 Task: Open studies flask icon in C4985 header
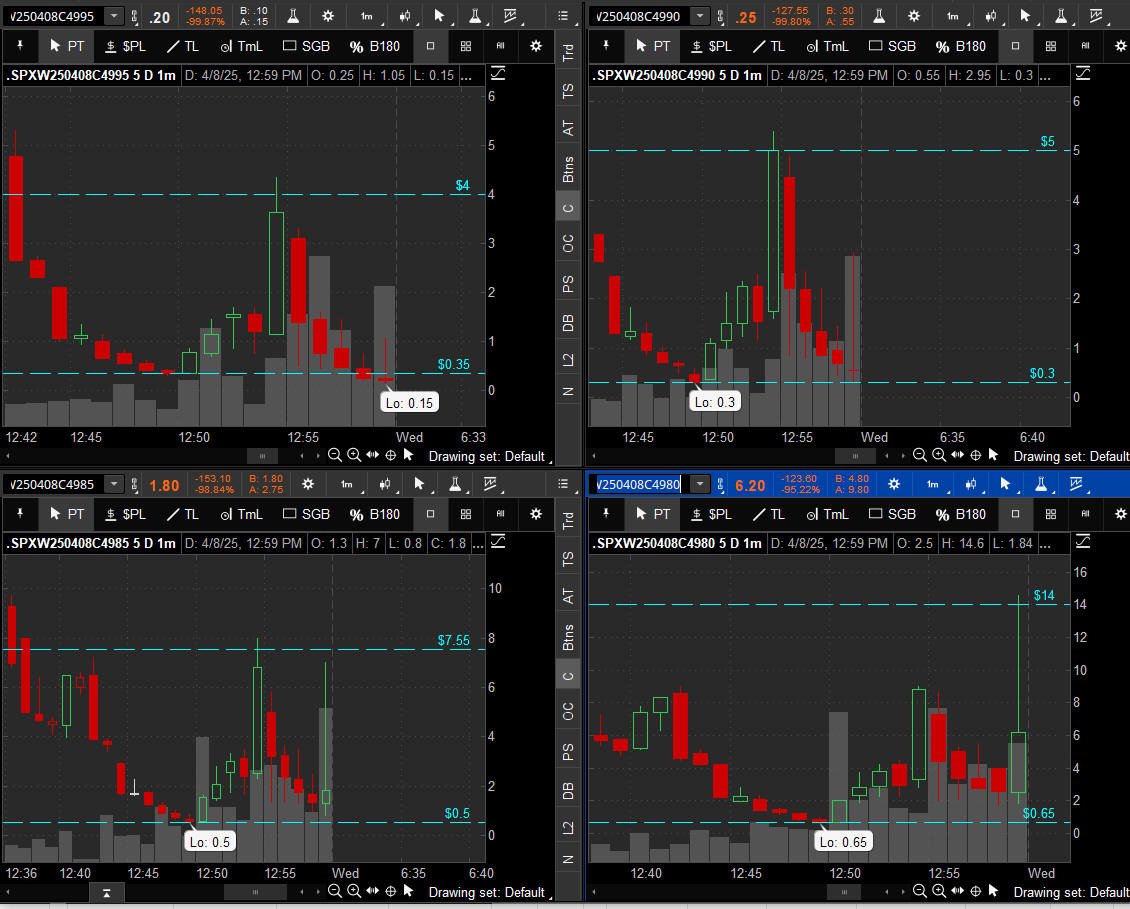coord(455,484)
